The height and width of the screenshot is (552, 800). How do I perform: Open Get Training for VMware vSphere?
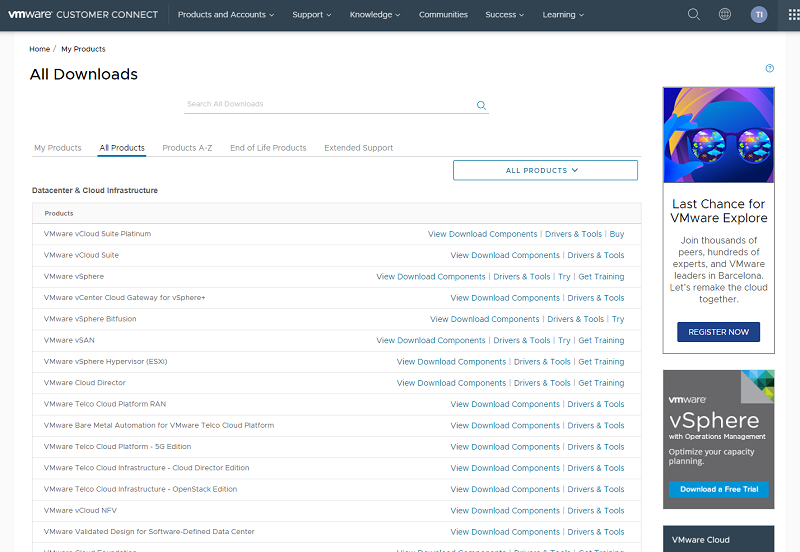(601, 277)
